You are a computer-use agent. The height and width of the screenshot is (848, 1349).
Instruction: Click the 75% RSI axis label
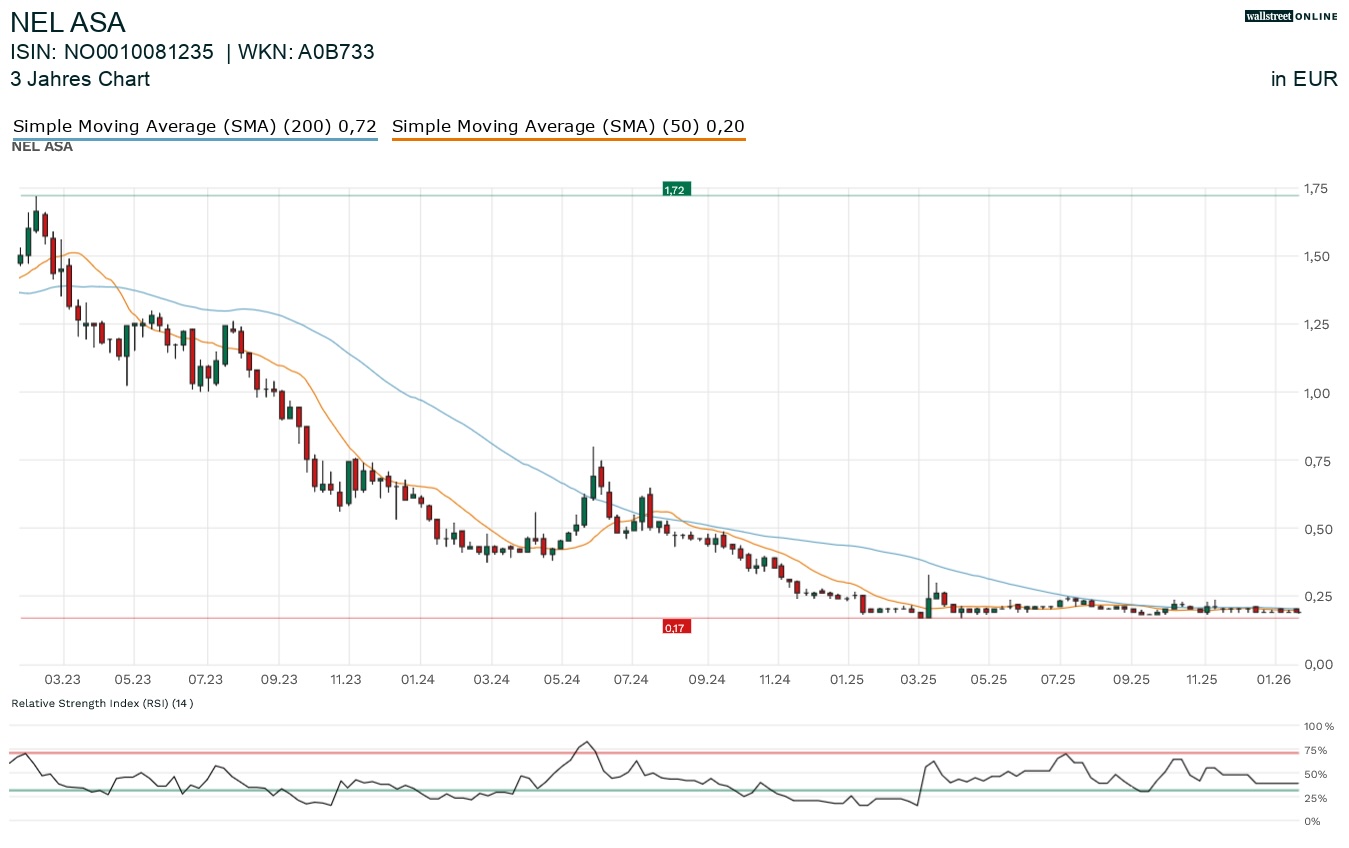point(1316,750)
